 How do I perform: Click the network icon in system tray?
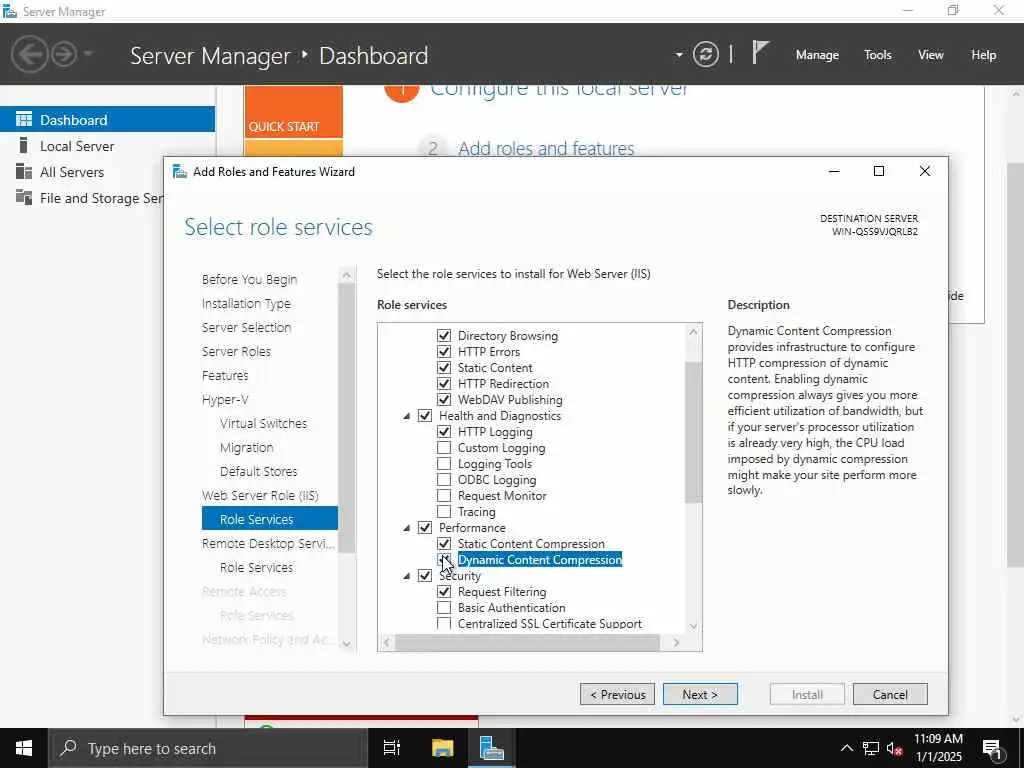pos(871,748)
